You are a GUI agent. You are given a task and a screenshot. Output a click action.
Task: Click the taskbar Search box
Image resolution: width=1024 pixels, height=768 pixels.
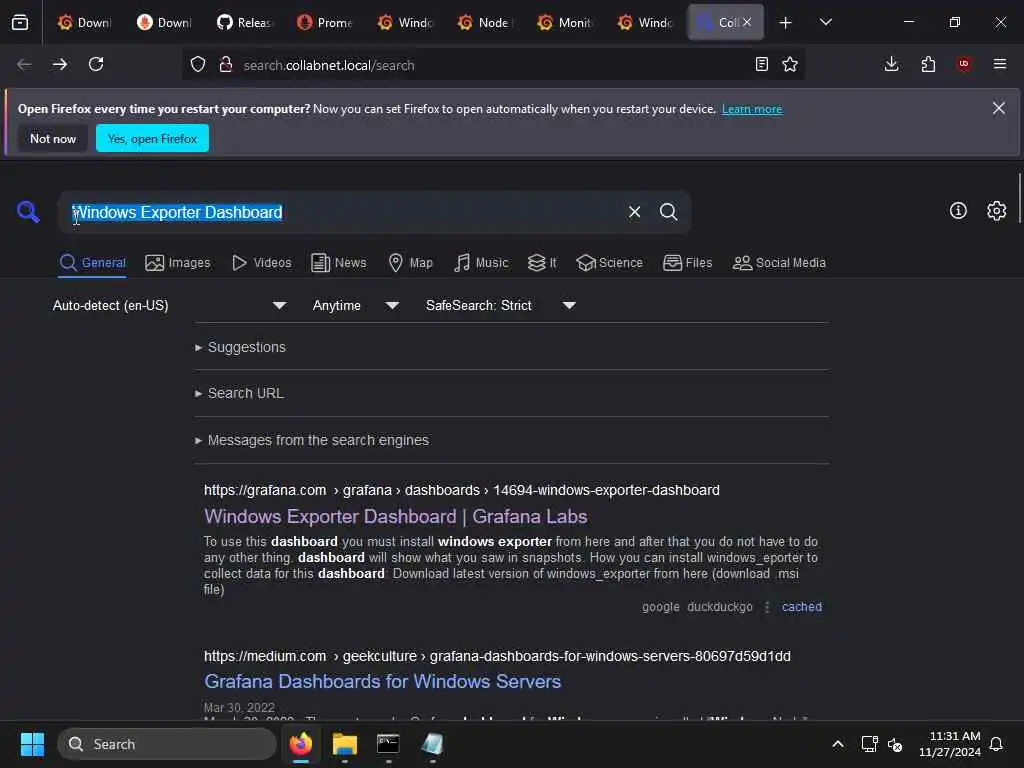167,744
